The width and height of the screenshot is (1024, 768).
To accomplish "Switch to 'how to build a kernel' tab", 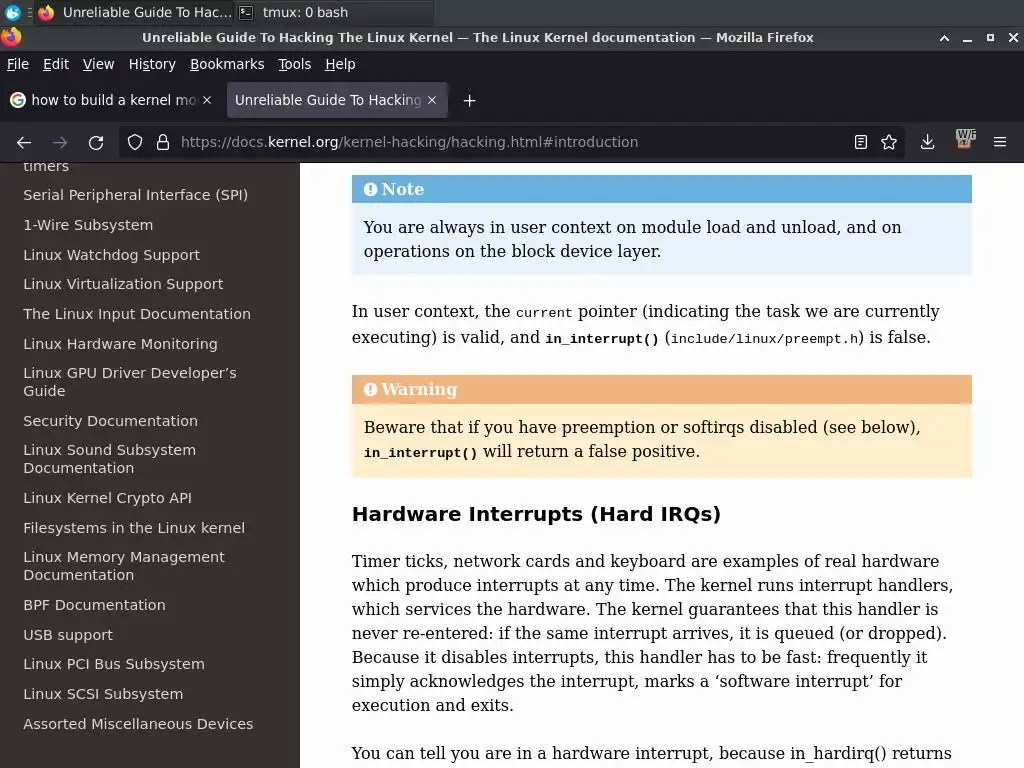I will pyautogui.click(x=111, y=100).
